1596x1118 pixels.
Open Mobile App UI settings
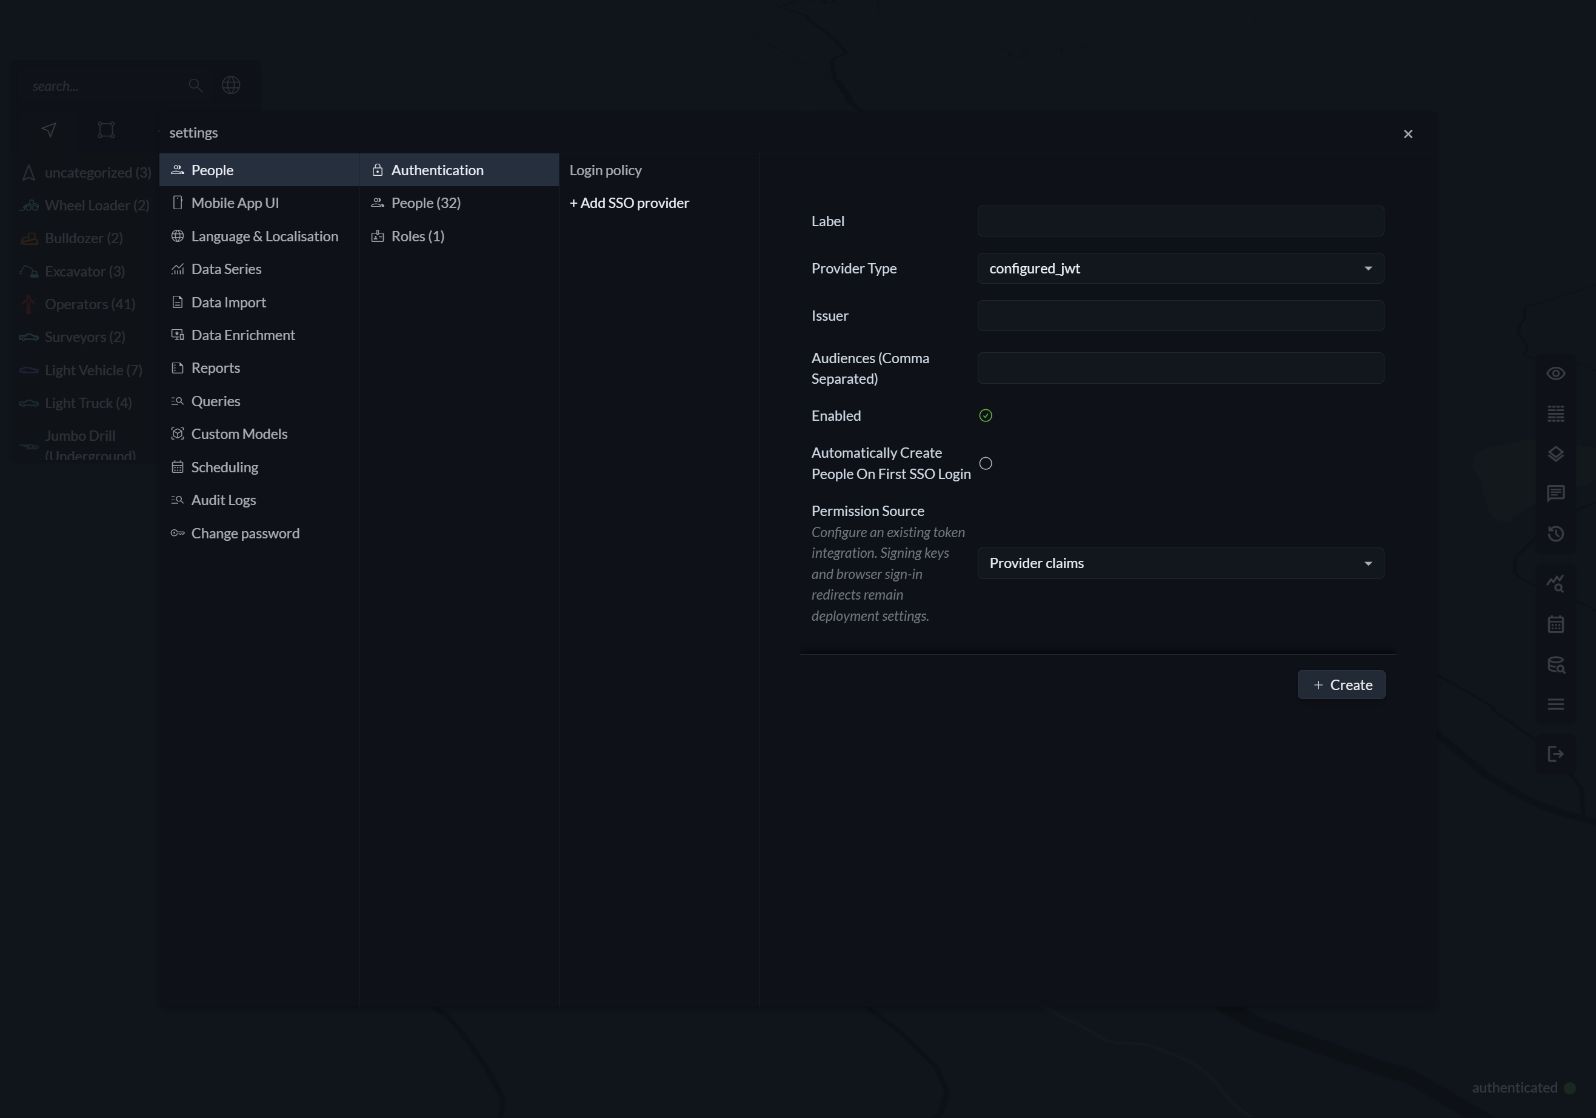click(x=258, y=203)
